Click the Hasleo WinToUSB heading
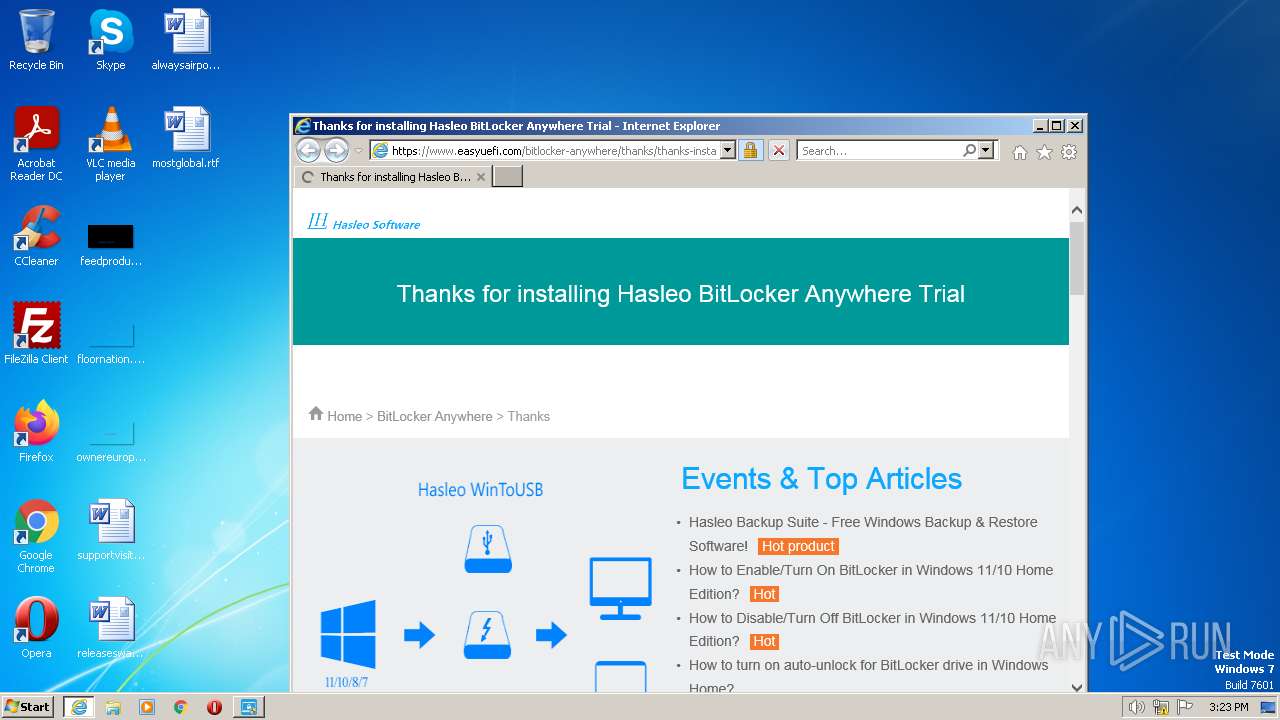This screenshot has width=1280, height=720. [x=481, y=490]
